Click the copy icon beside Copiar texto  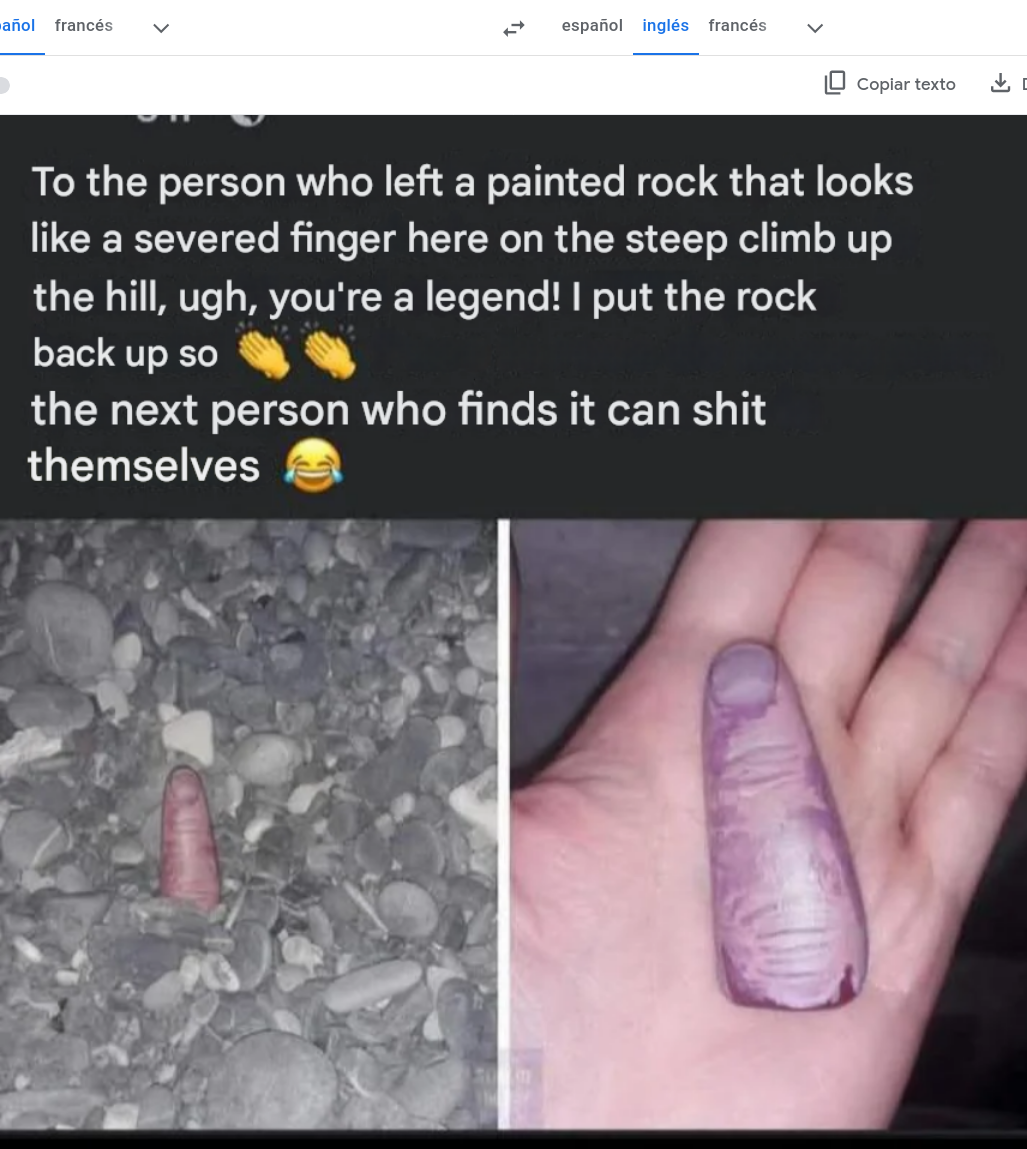834,84
